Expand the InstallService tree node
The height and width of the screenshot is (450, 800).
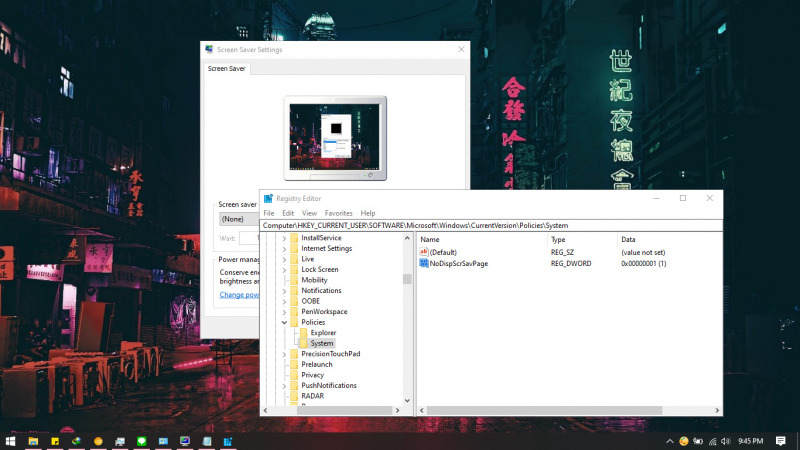[284, 238]
